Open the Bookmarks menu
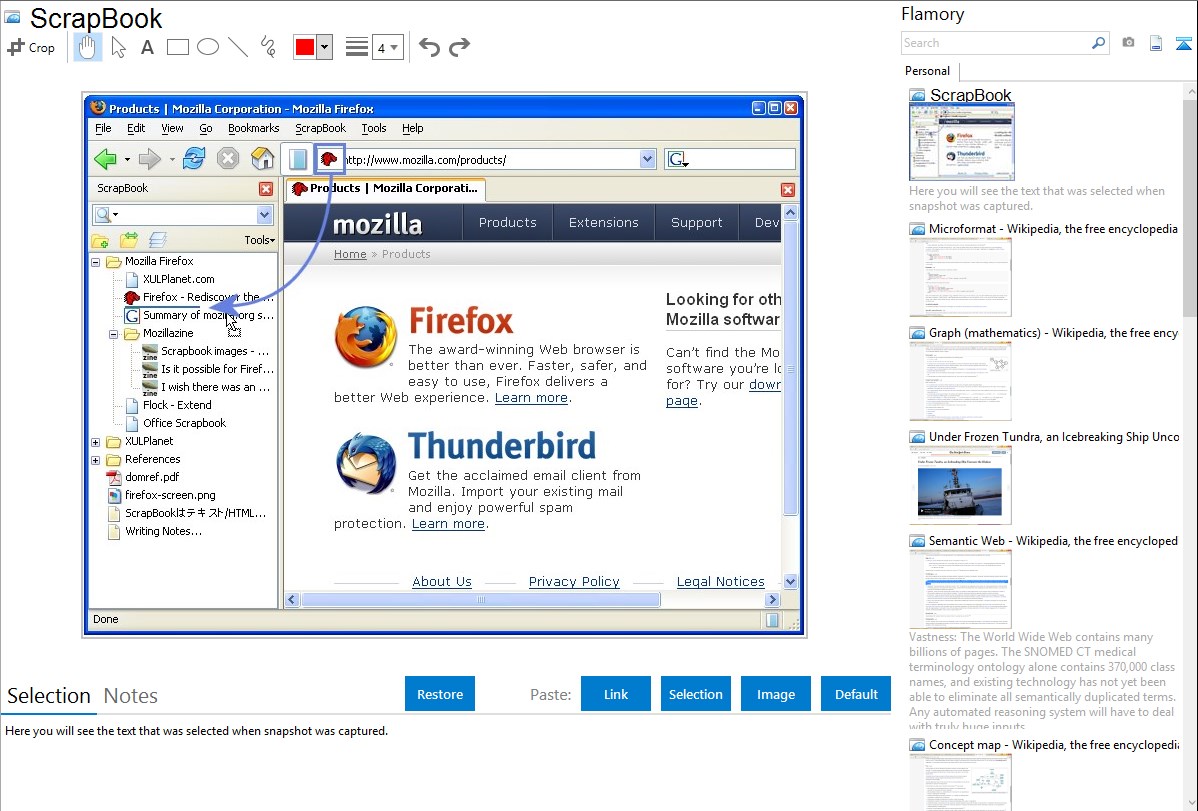This screenshot has height=811, width=1198. point(254,128)
